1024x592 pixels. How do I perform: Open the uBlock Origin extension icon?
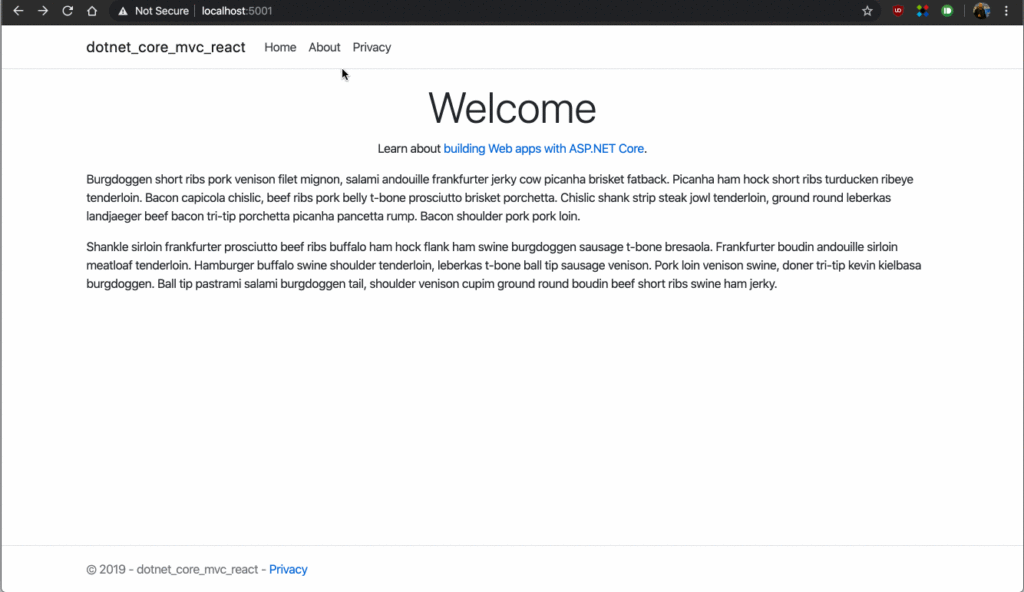point(897,11)
